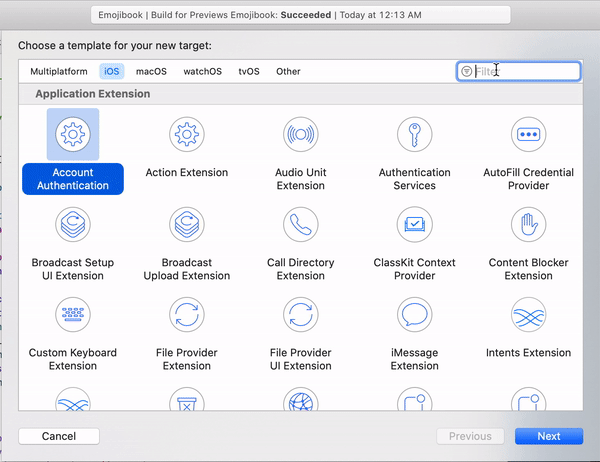Click the Broadcast Upload Extension label
The width and height of the screenshot is (600, 462).
[187, 269]
